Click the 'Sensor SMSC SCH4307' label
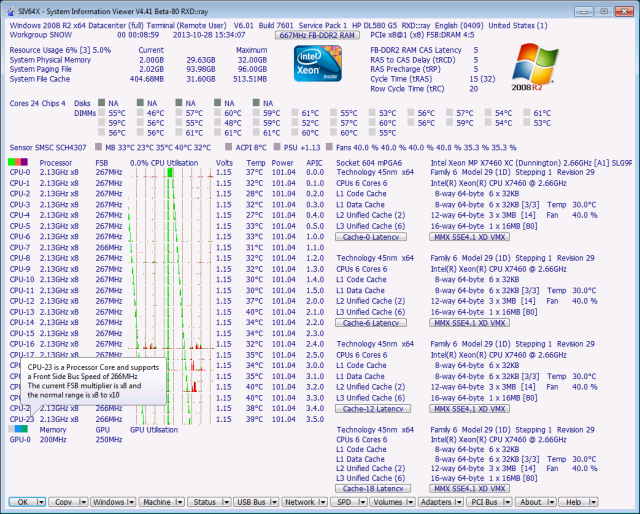The width and height of the screenshot is (640, 514). point(48,147)
